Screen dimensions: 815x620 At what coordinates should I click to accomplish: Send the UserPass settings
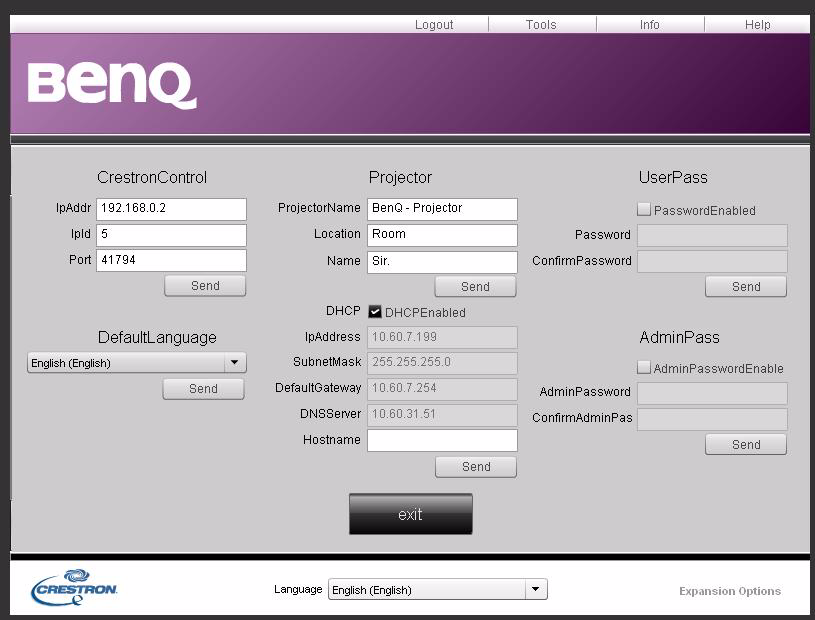tap(746, 286)
